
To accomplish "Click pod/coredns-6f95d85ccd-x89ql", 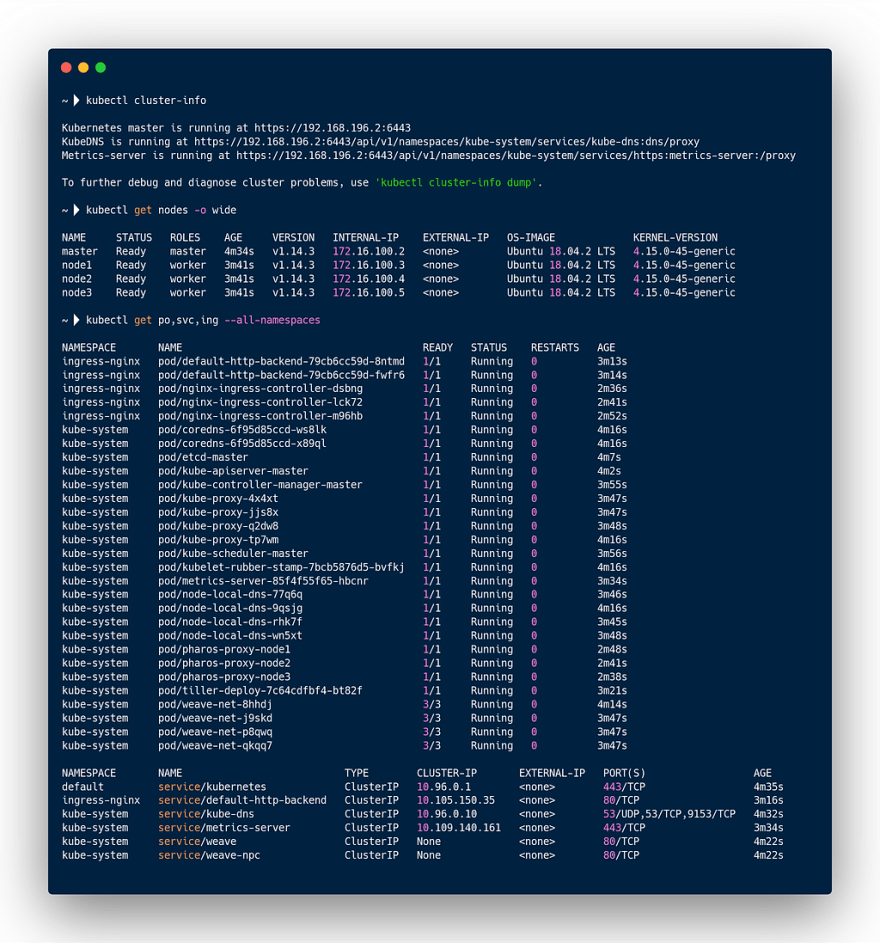I will [242, 444].
